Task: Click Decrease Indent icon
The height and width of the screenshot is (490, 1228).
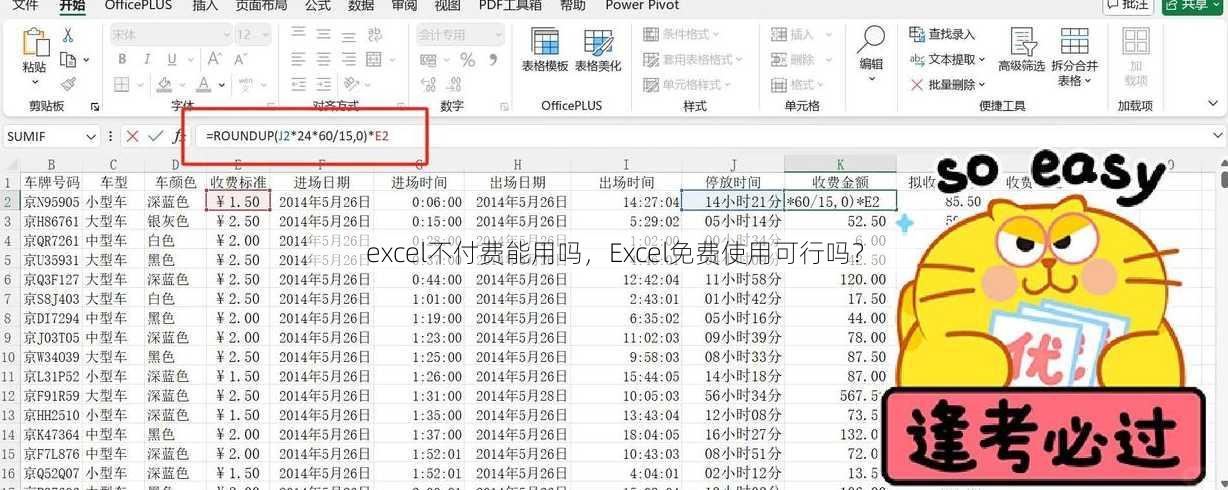Action: pyautogui.click(x=297, y=85)
